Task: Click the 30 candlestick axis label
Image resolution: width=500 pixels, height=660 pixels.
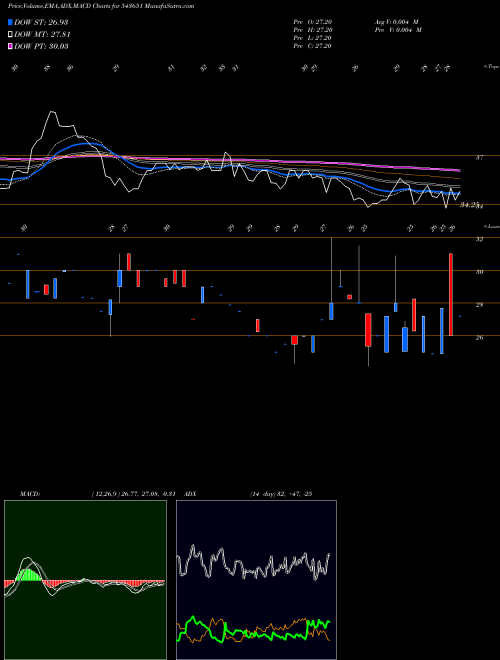Action: point(479,272)
